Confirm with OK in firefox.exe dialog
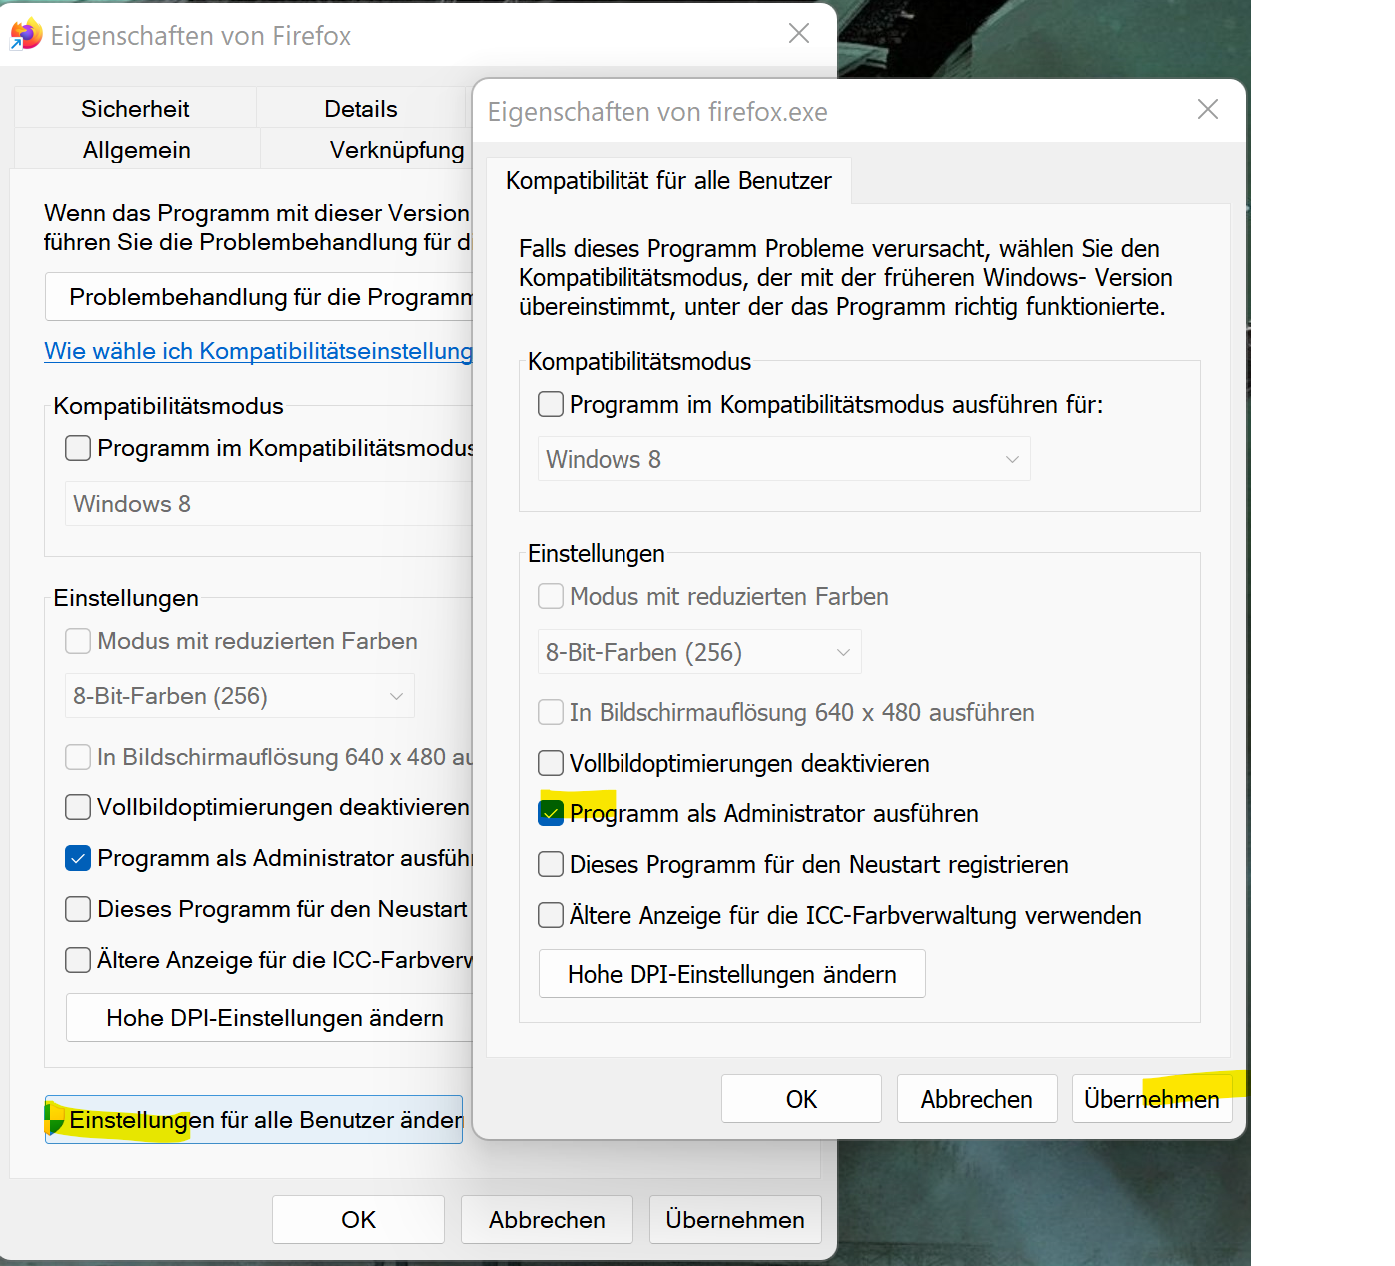This screenshot has height=1266, width=1395. pos(801,1099)
